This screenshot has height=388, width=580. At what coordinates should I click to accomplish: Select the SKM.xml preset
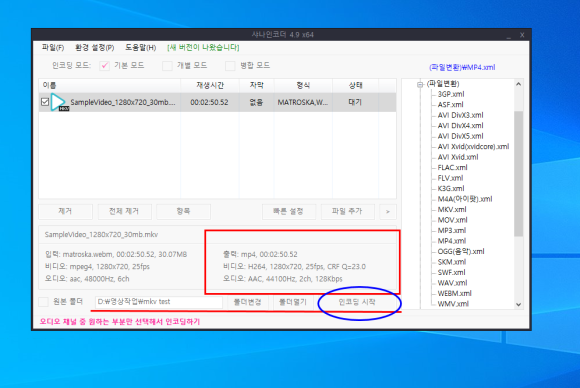coord(451,262)
